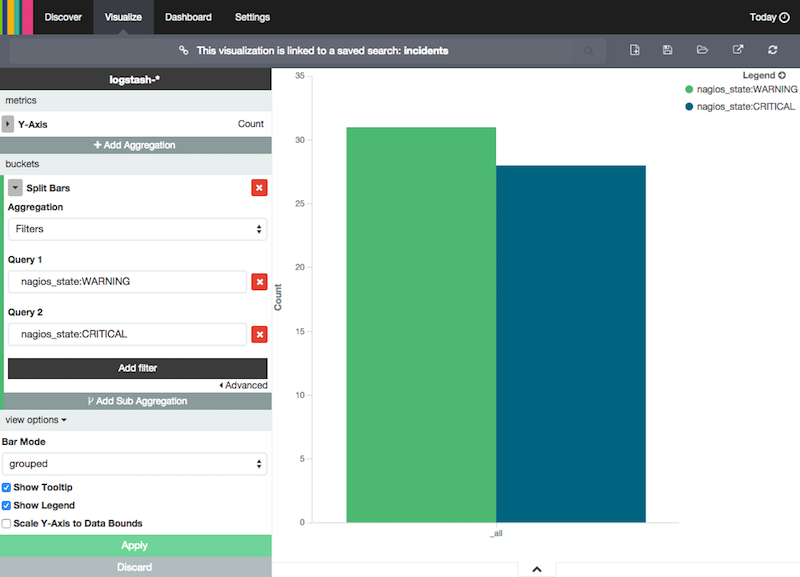The height and width of the screenshot is (577, 800).
Task: Click the search magnifier icon
Action: point(589,51)
